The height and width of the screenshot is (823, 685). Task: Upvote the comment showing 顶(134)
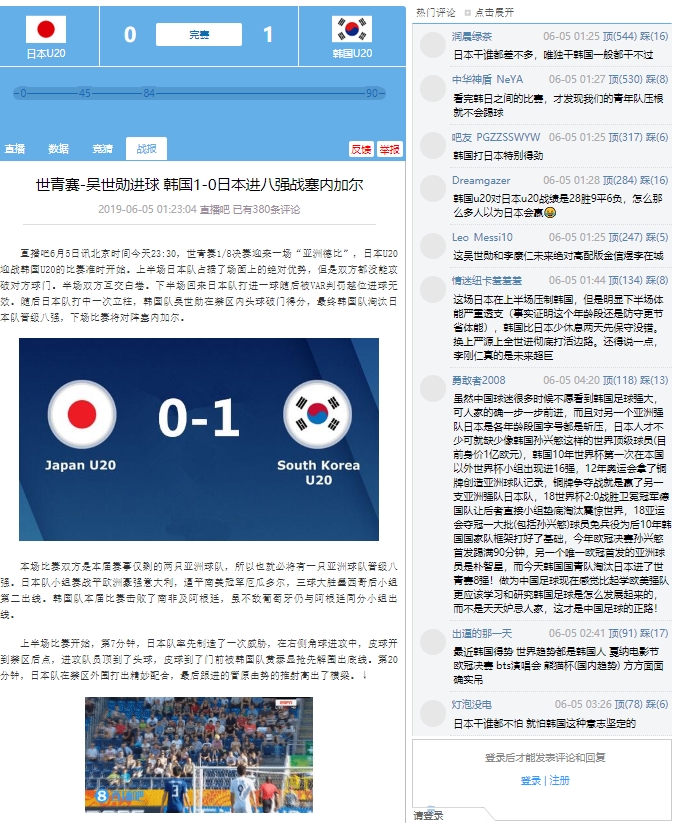pyautogui.click(x=625, y=280)
